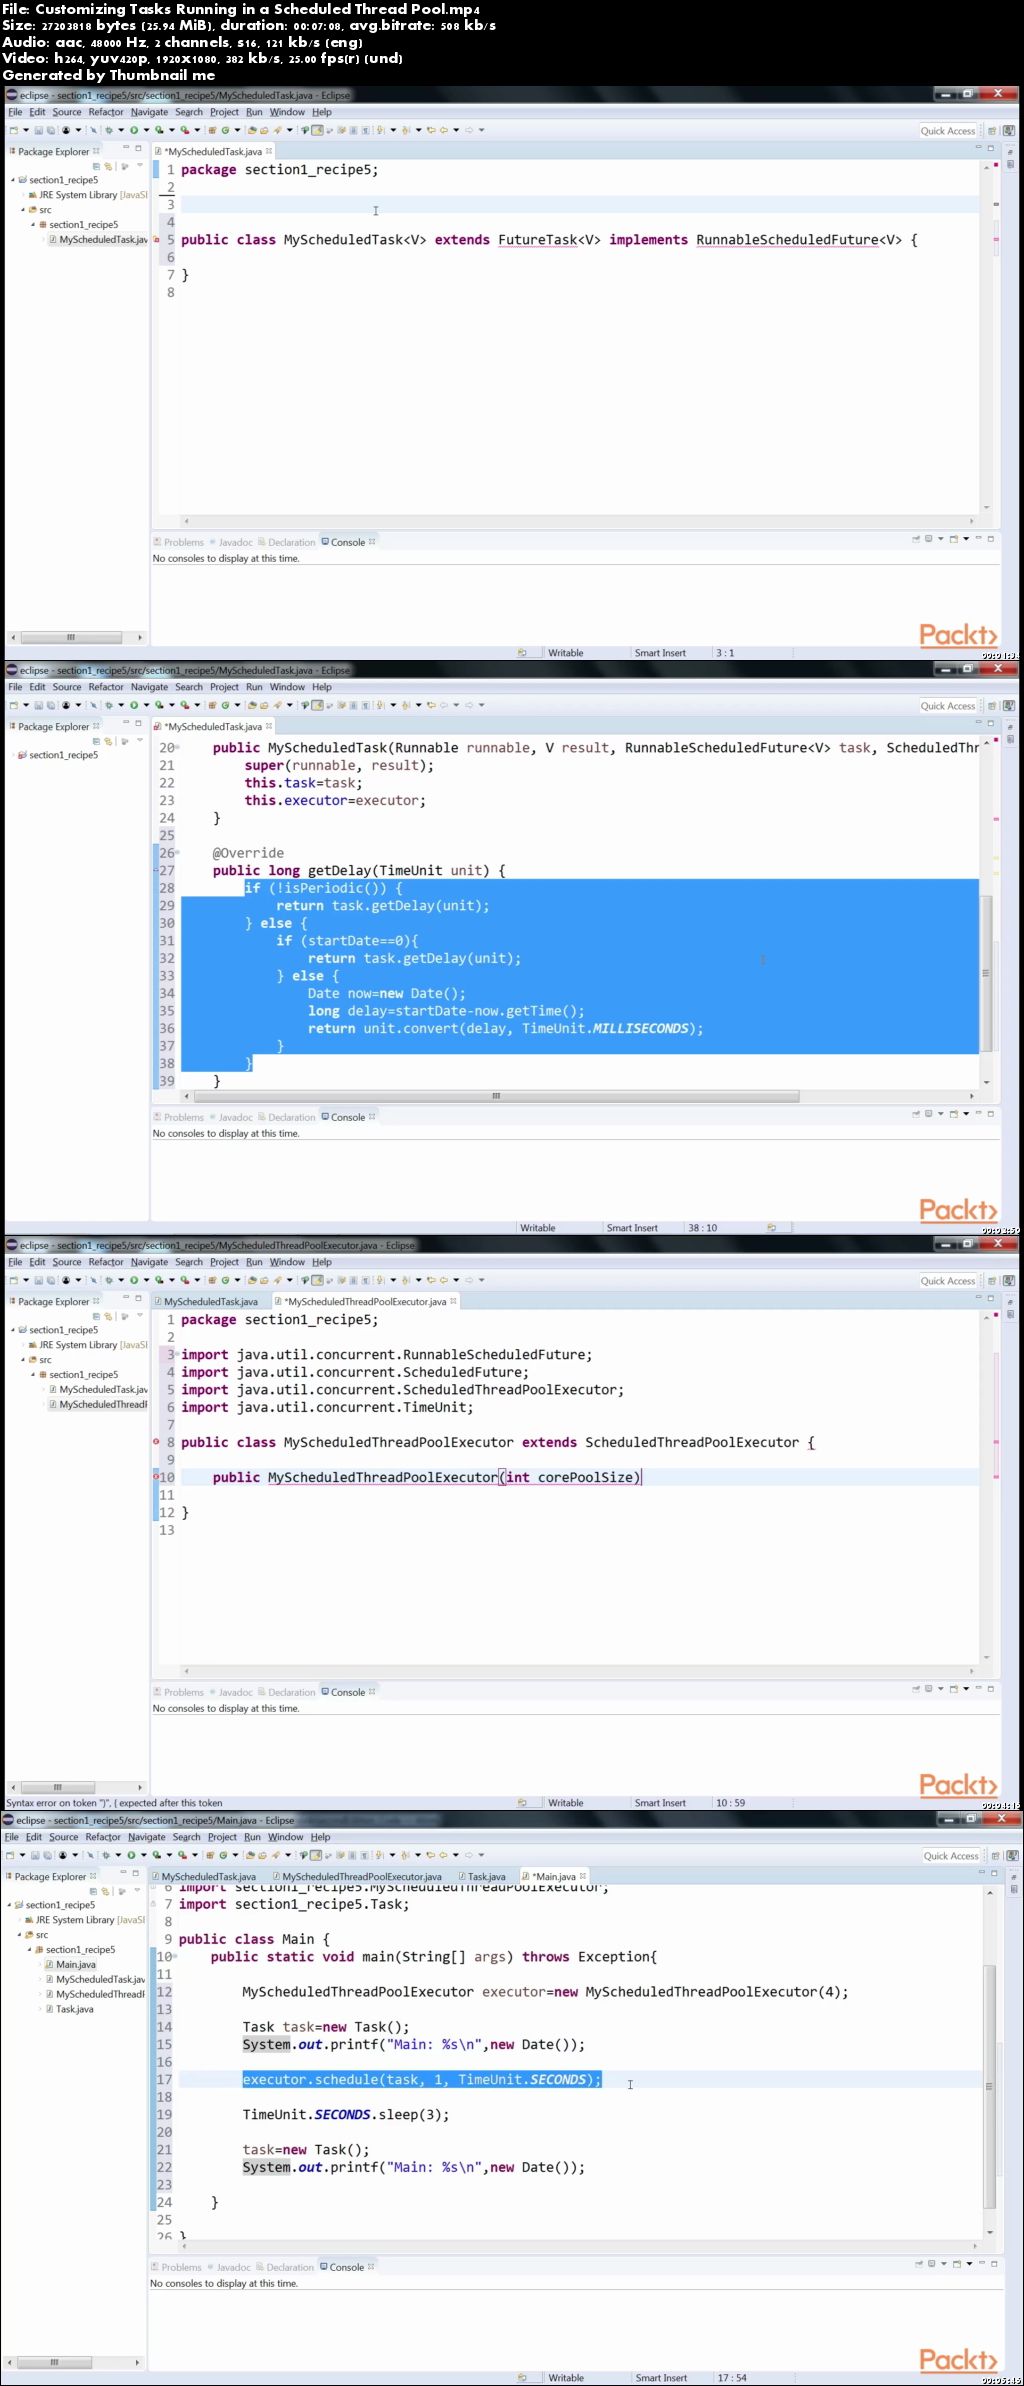Image resolution: width=1024 pixels, height=2386 pixels.
Task: Click 'Smart Insert' status text in the Main.java window
Action: point(661,2378)
